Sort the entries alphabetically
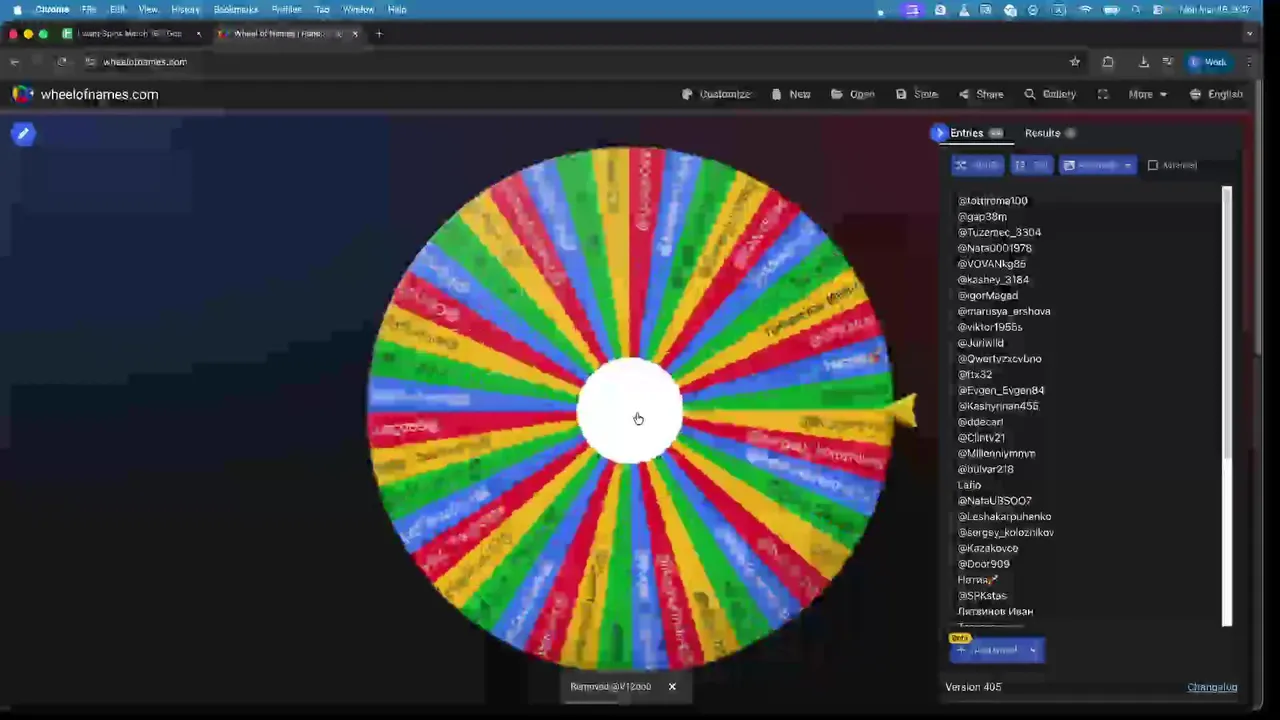This screenshot has height=720, width=1280. tap(1031, 165)
